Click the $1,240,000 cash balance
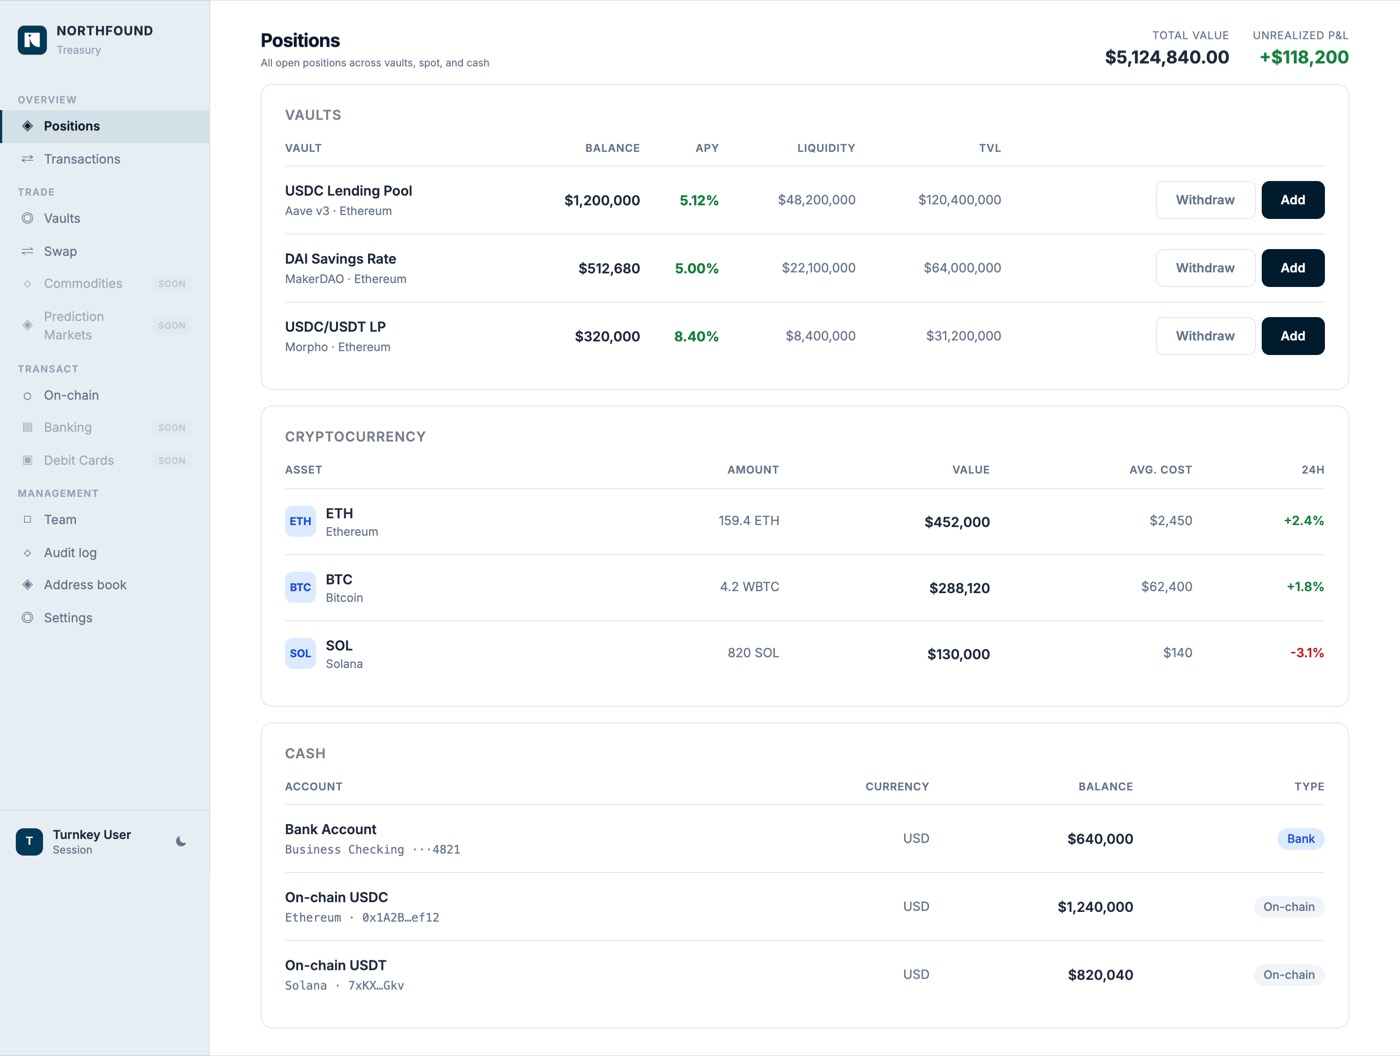 tap(1095, 907)
